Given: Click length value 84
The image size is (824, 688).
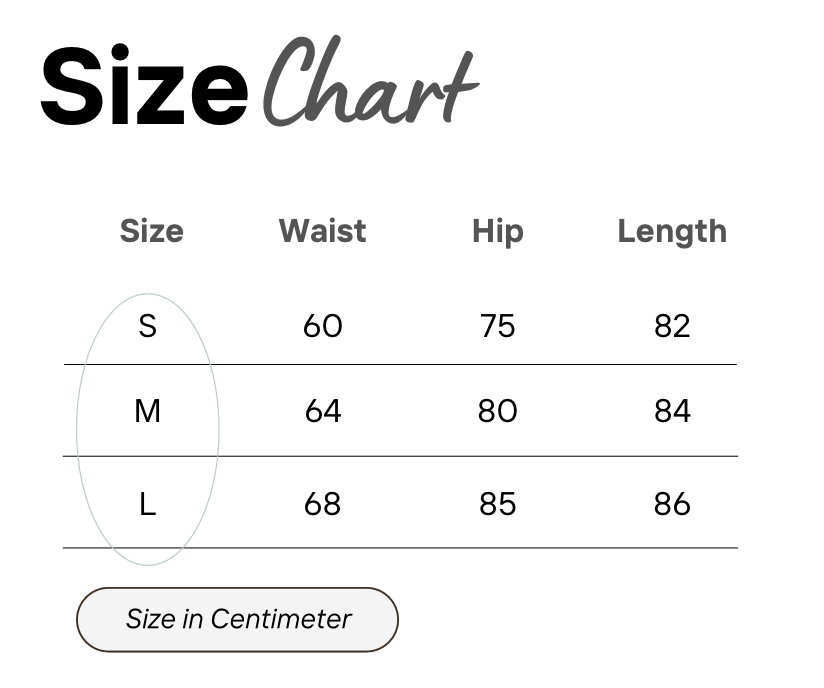Looking at the screenshot, I should 672,410.
